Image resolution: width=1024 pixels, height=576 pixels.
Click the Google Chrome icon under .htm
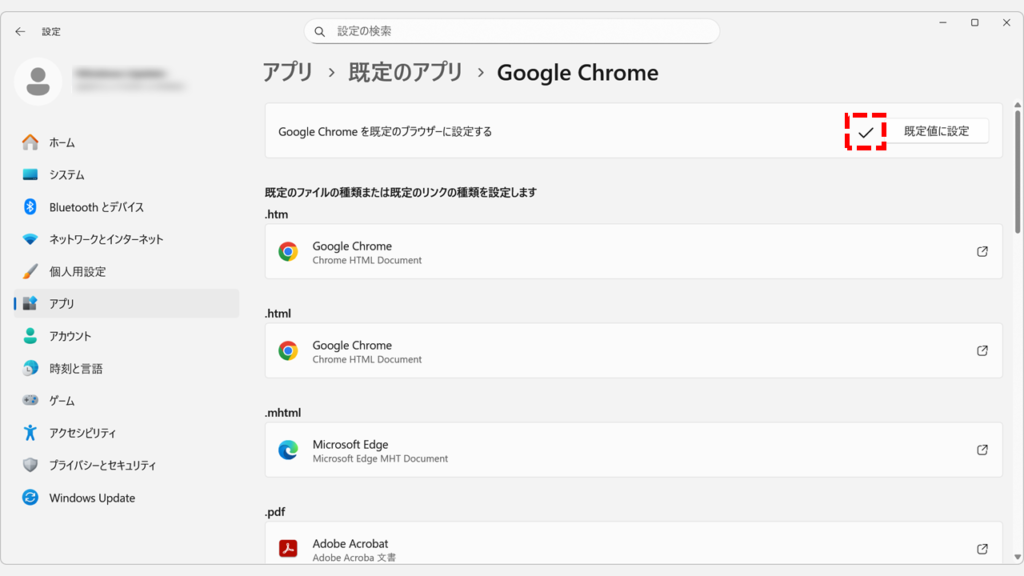coord(289,251)
